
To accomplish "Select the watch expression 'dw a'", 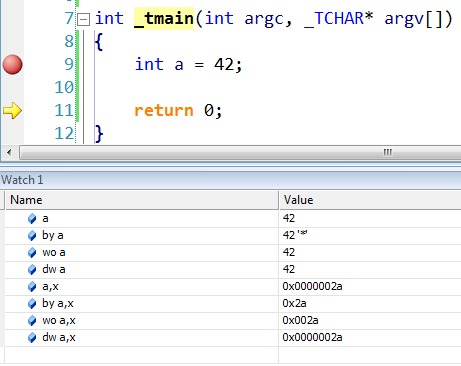I will click(x=54, y=269).
